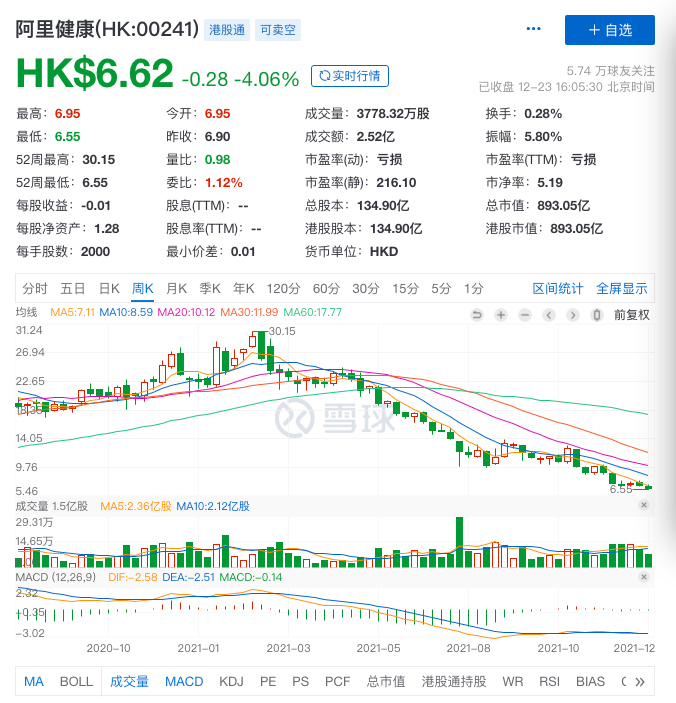Click the MA5:7.11 moving average label
The image size is (676, 703).
[72, 312]
